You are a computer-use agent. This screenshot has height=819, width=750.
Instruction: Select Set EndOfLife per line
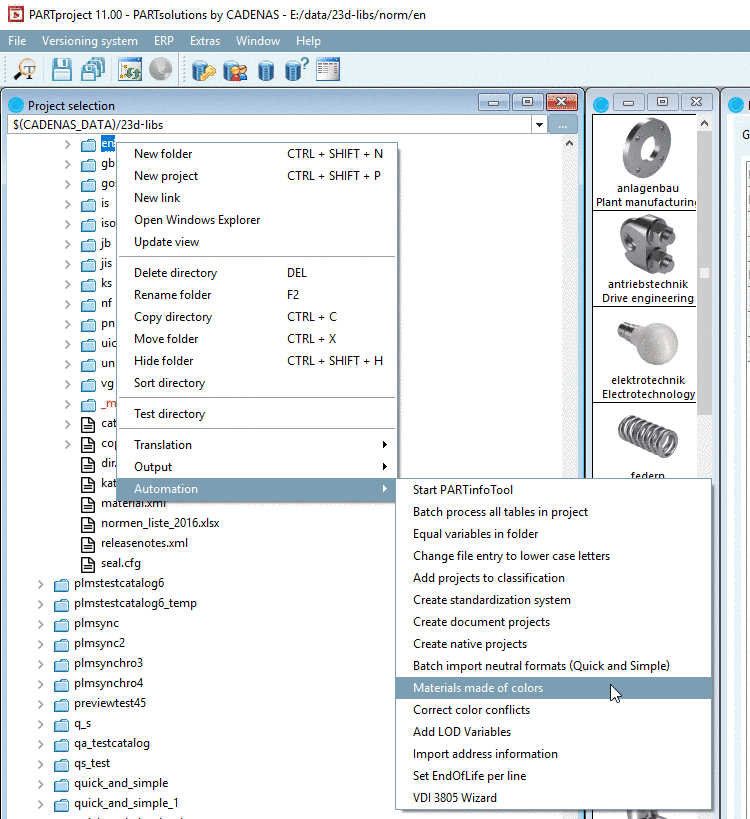click(x=554, y=776)
